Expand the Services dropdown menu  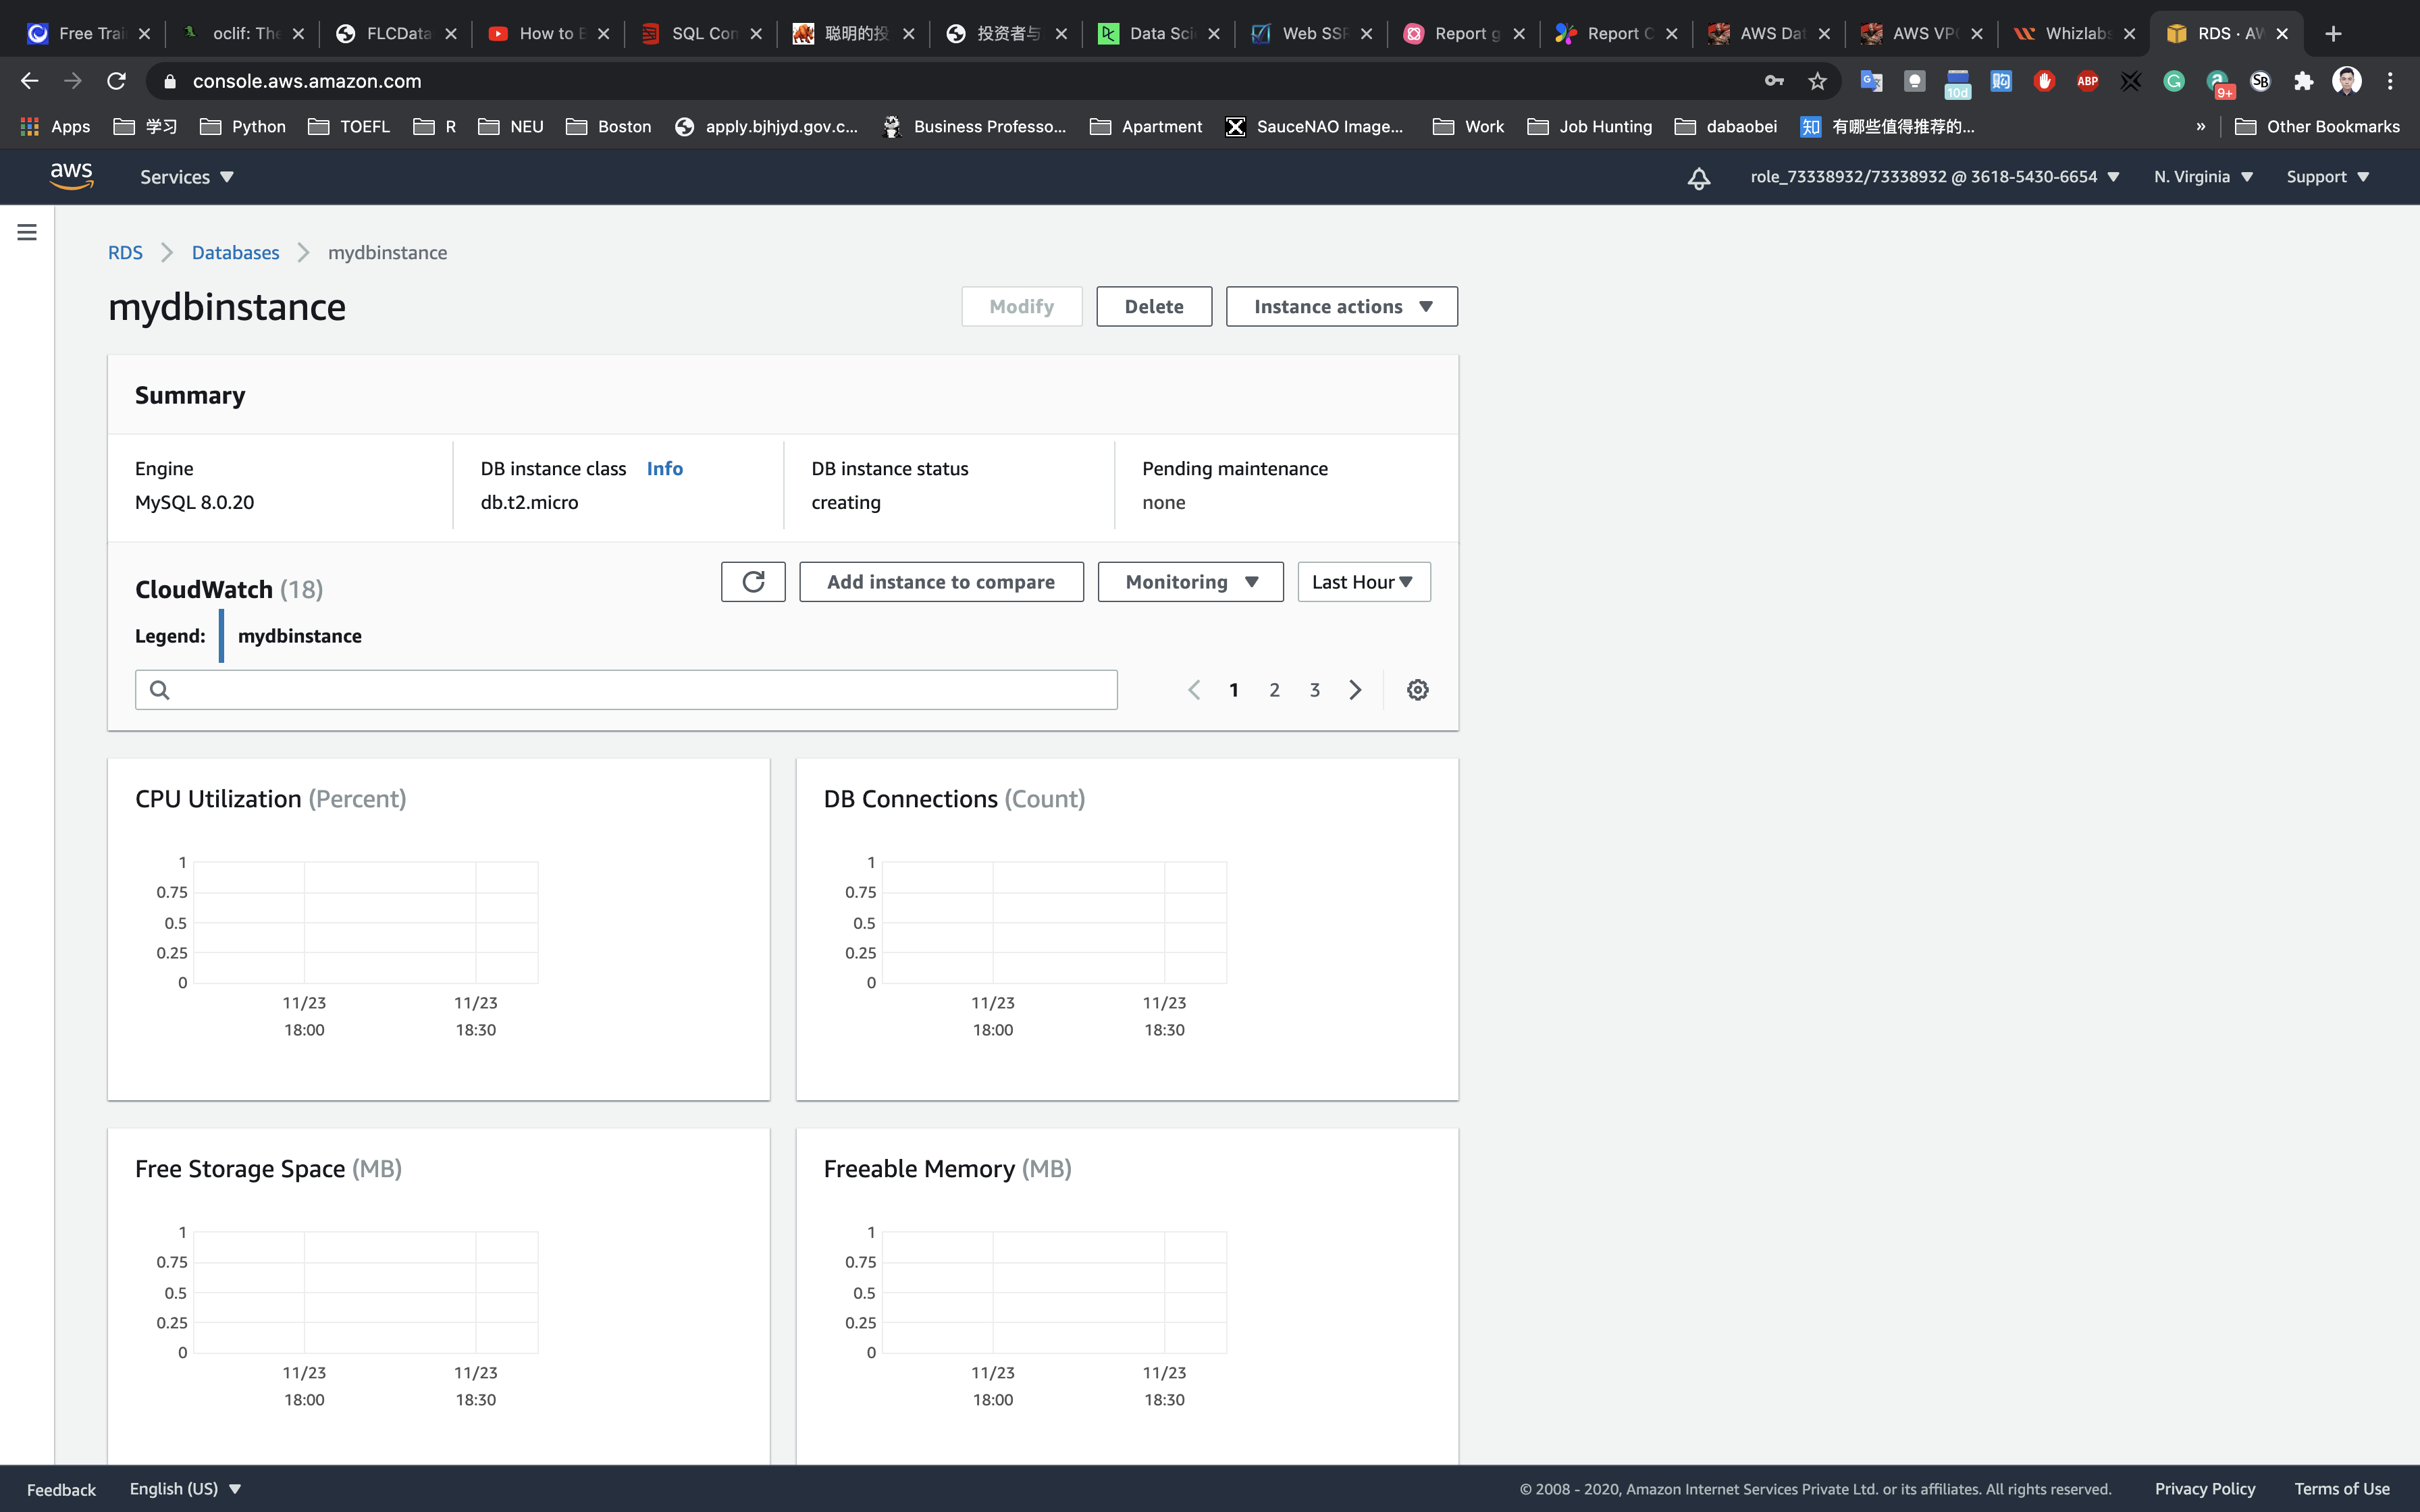[186, 177]
